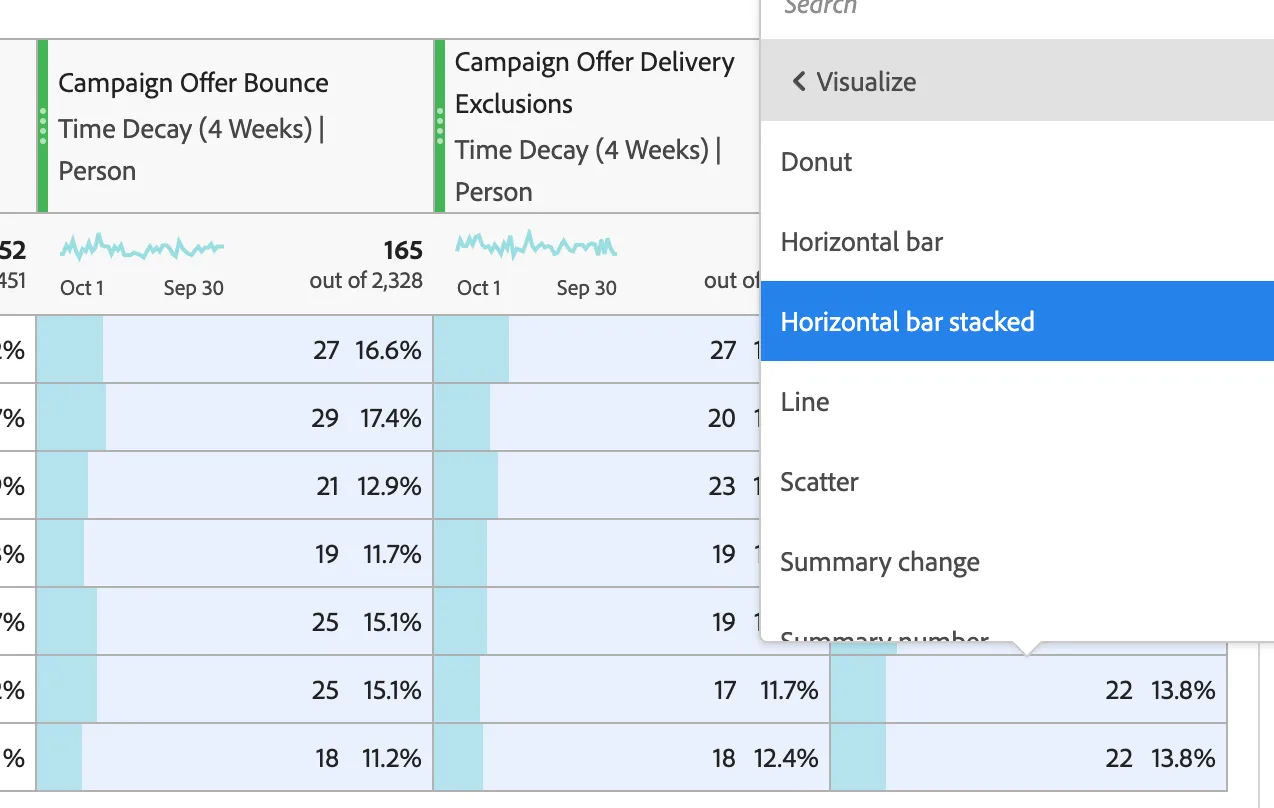This screenshot has height=808, width=1274.
Task: Click the Campaign Offer Bounce column drag handle
Action: [x=43, y=127]
